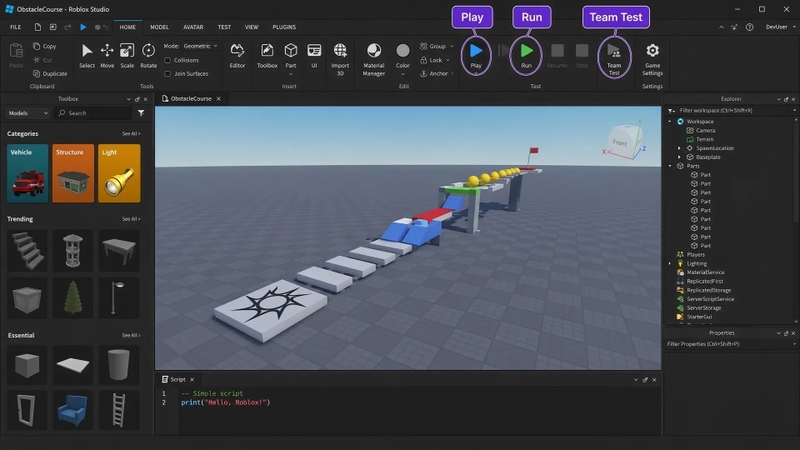This screenshot has height=450, width=800.
Task: Switch to the VIEW ribbon tab
Action: (x=252, y=27)
